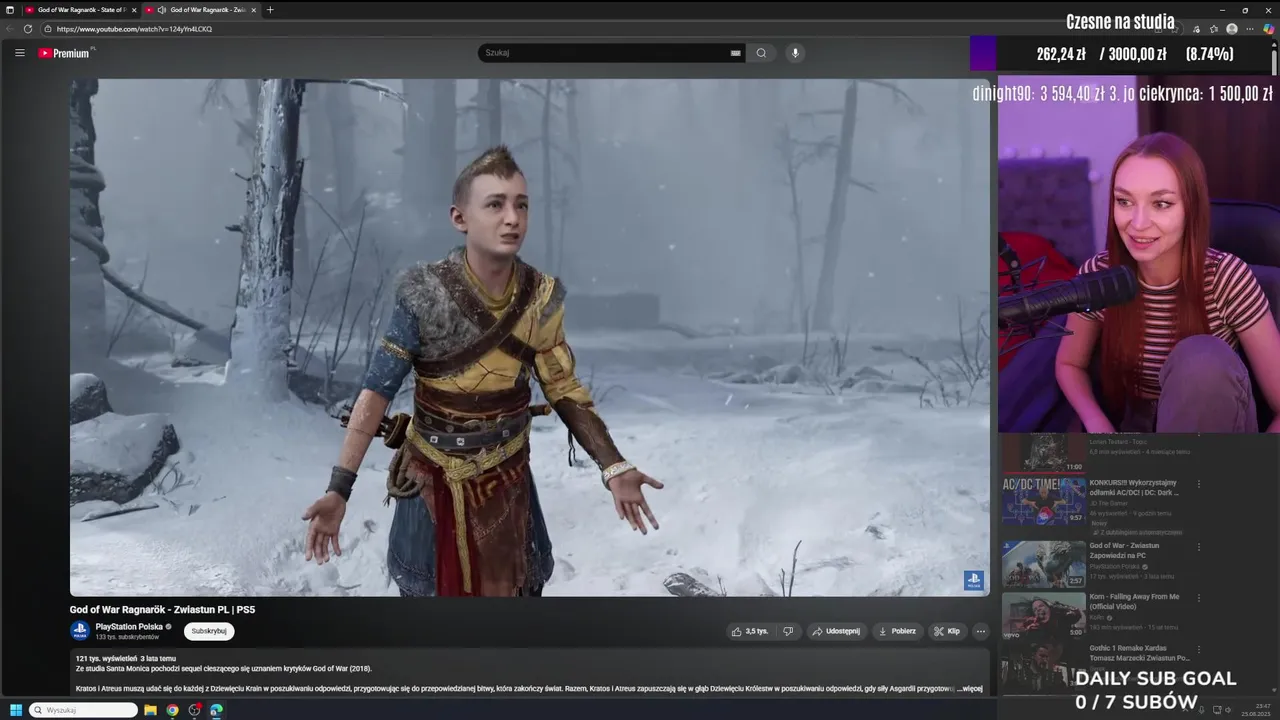Share the video via Udostępnij
This screenshot has height=720, width=1280.
pos(836,631)
